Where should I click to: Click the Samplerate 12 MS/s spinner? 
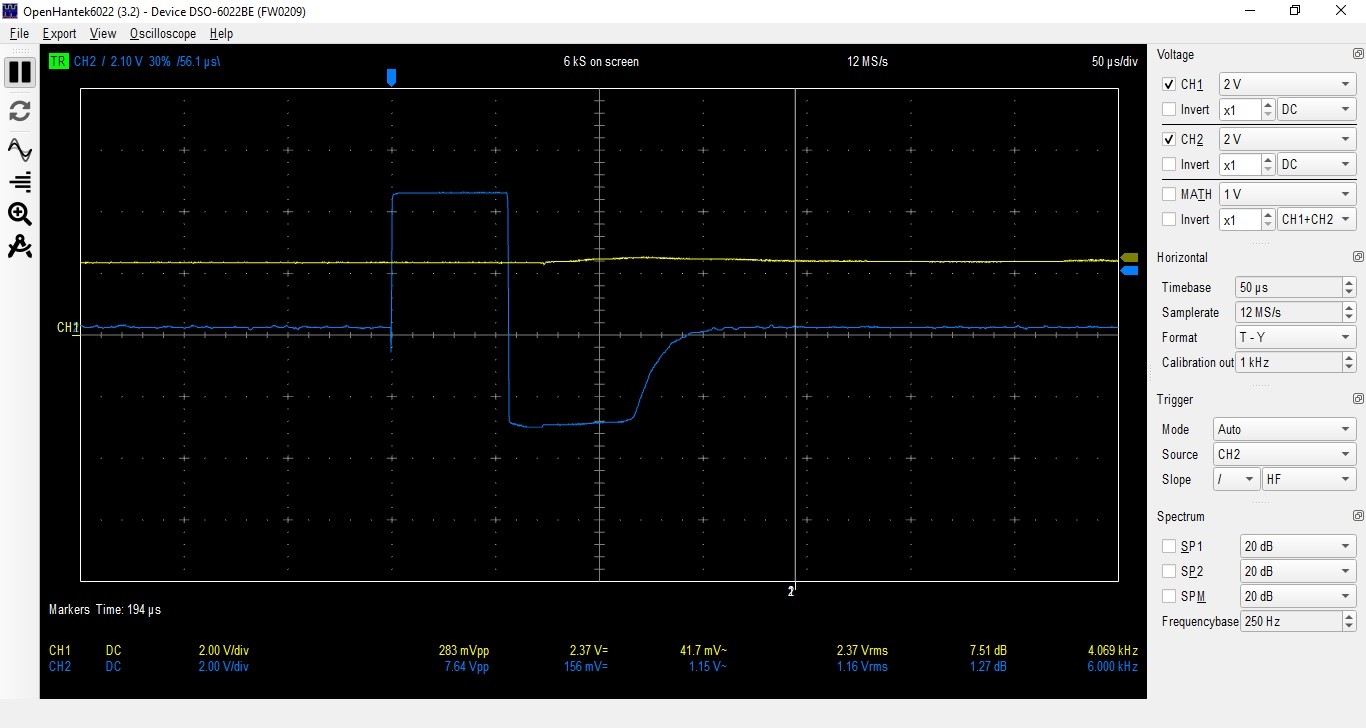click(x=1296, y=313)
